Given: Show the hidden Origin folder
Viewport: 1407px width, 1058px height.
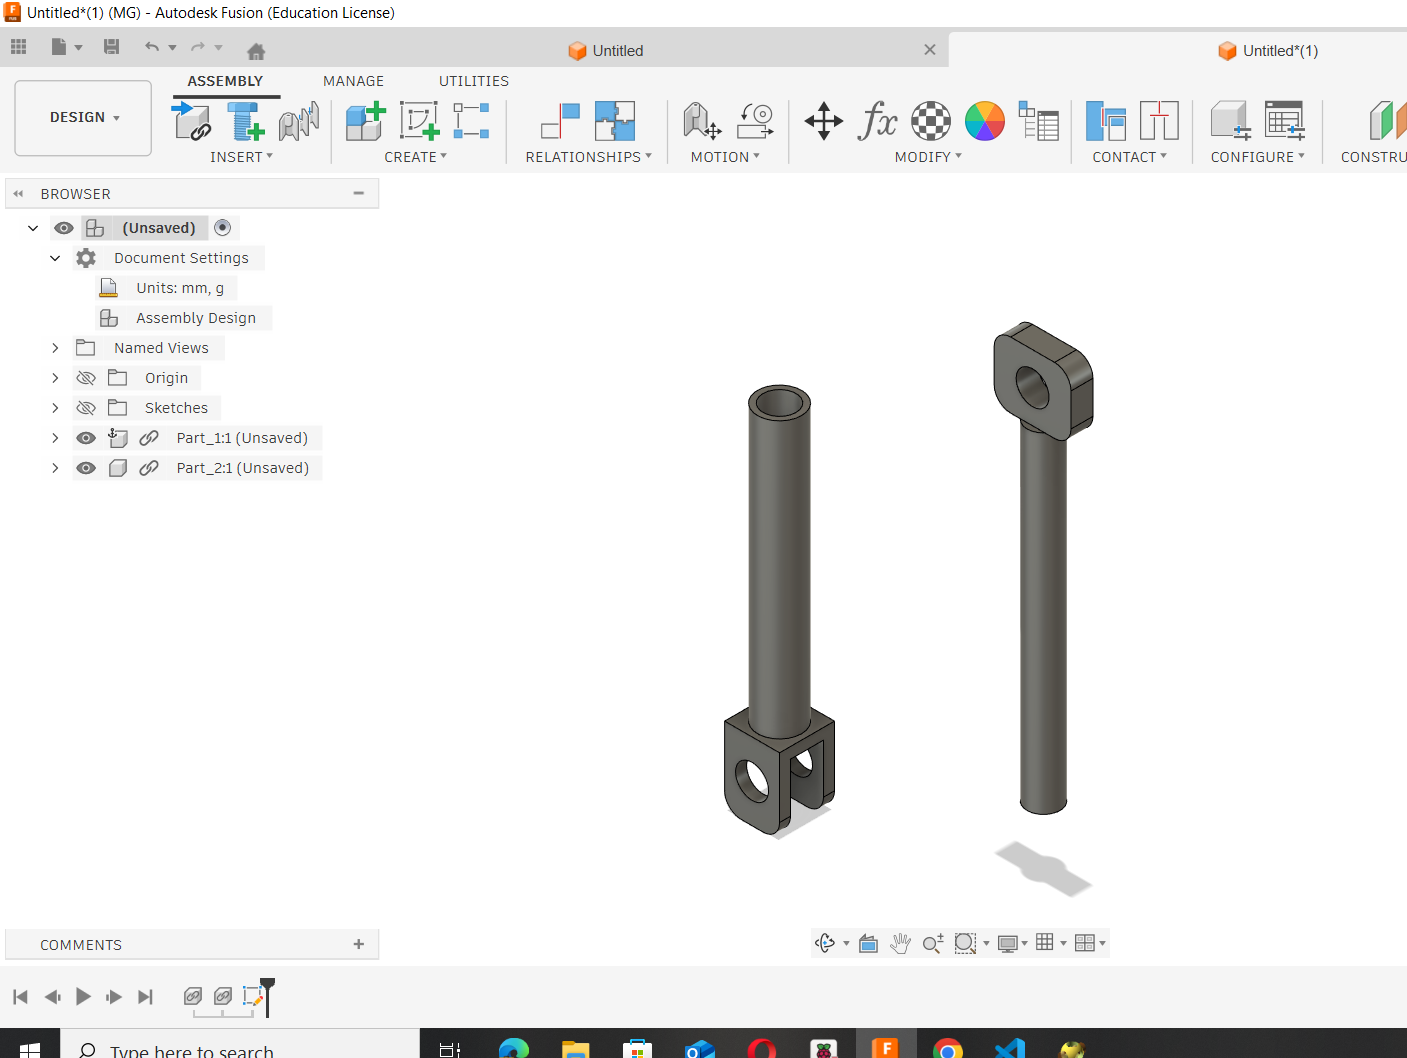Looking at the screenshot, I should pyautogui.click(x=86, y=378).
